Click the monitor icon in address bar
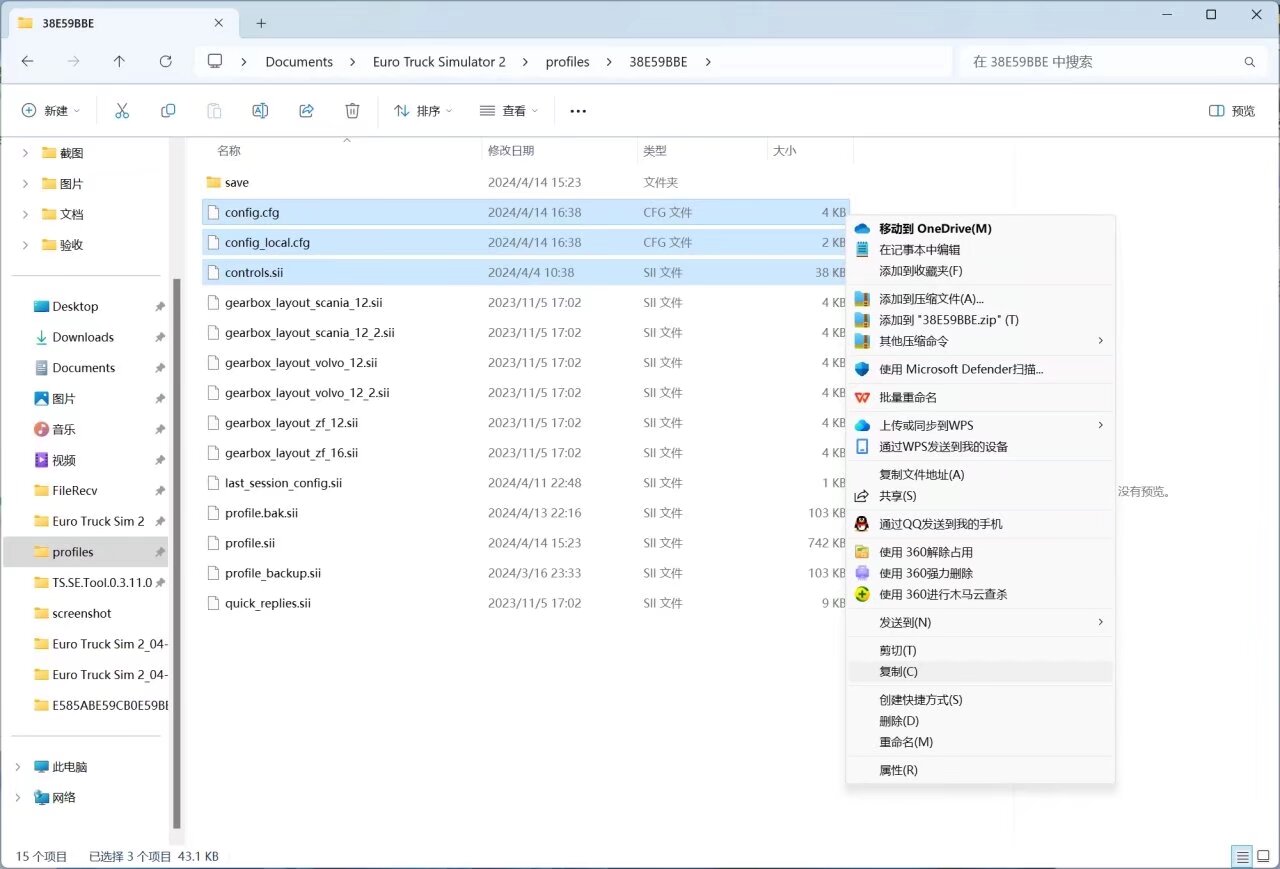The height and width of the screenshot is (869, 1280). point(215,62)
